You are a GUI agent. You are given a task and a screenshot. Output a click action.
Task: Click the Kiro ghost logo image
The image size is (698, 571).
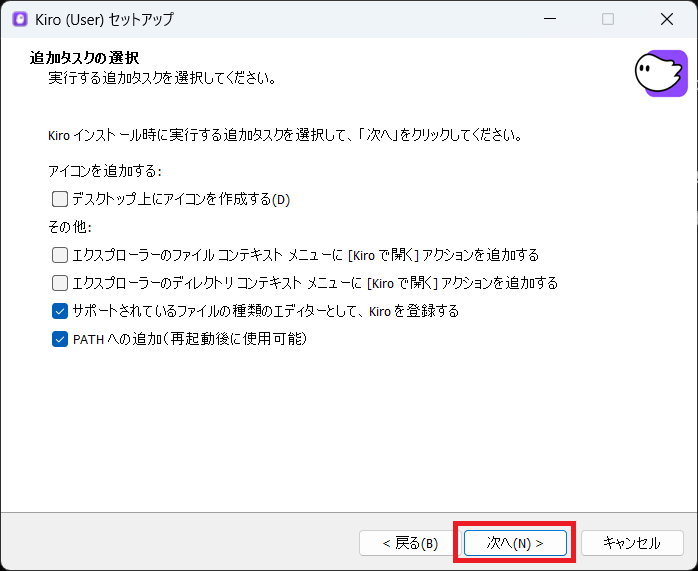pos(660,73)
